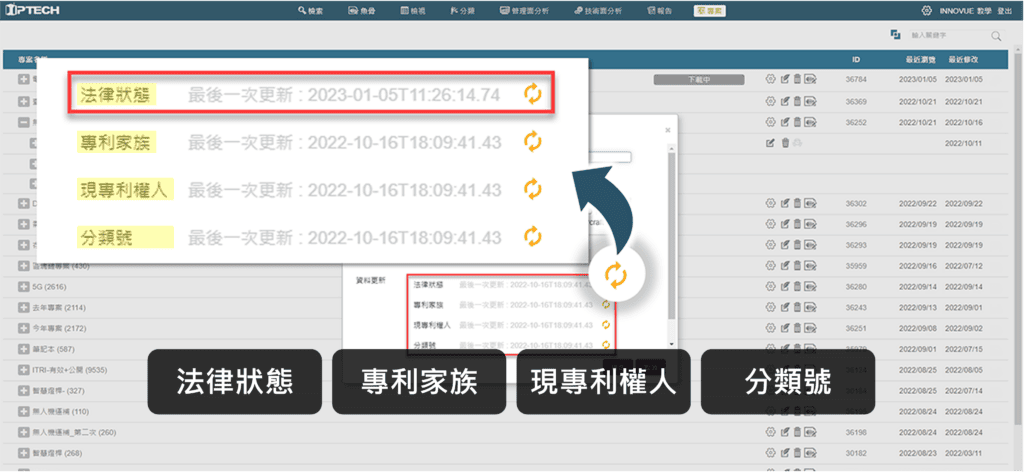Image resolution: width=1024 pixels, height=472 pixels.
Task: Click the export icon for project 36296
Action: (x=810, y=224)
